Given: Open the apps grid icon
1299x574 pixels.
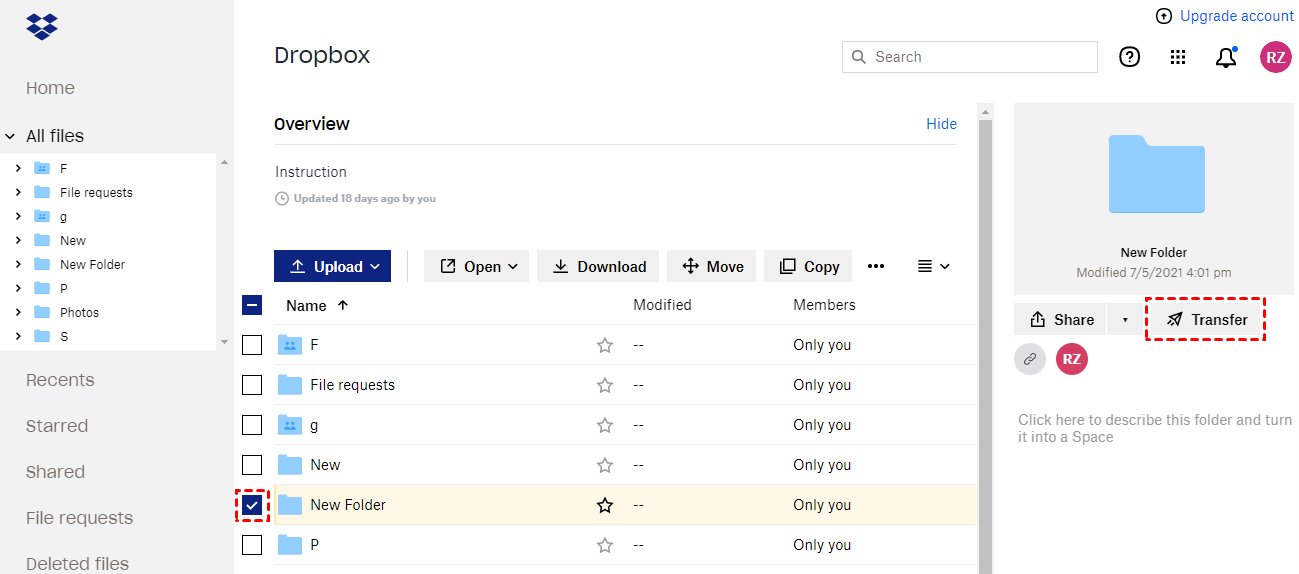Looking at the screenshot, I should [x=1178, y=57].
